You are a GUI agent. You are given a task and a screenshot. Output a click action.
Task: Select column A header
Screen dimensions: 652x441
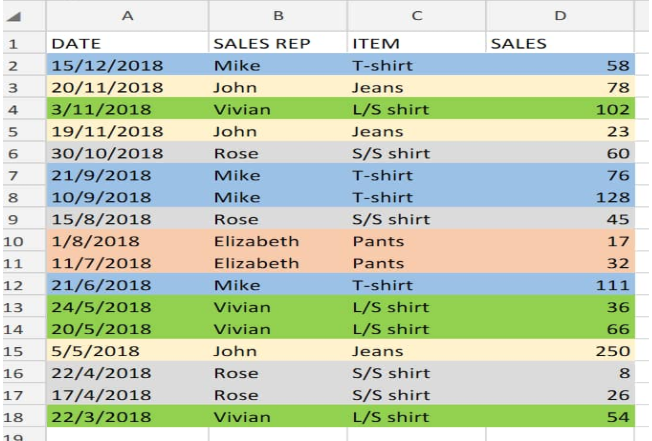tap(127, 16)
